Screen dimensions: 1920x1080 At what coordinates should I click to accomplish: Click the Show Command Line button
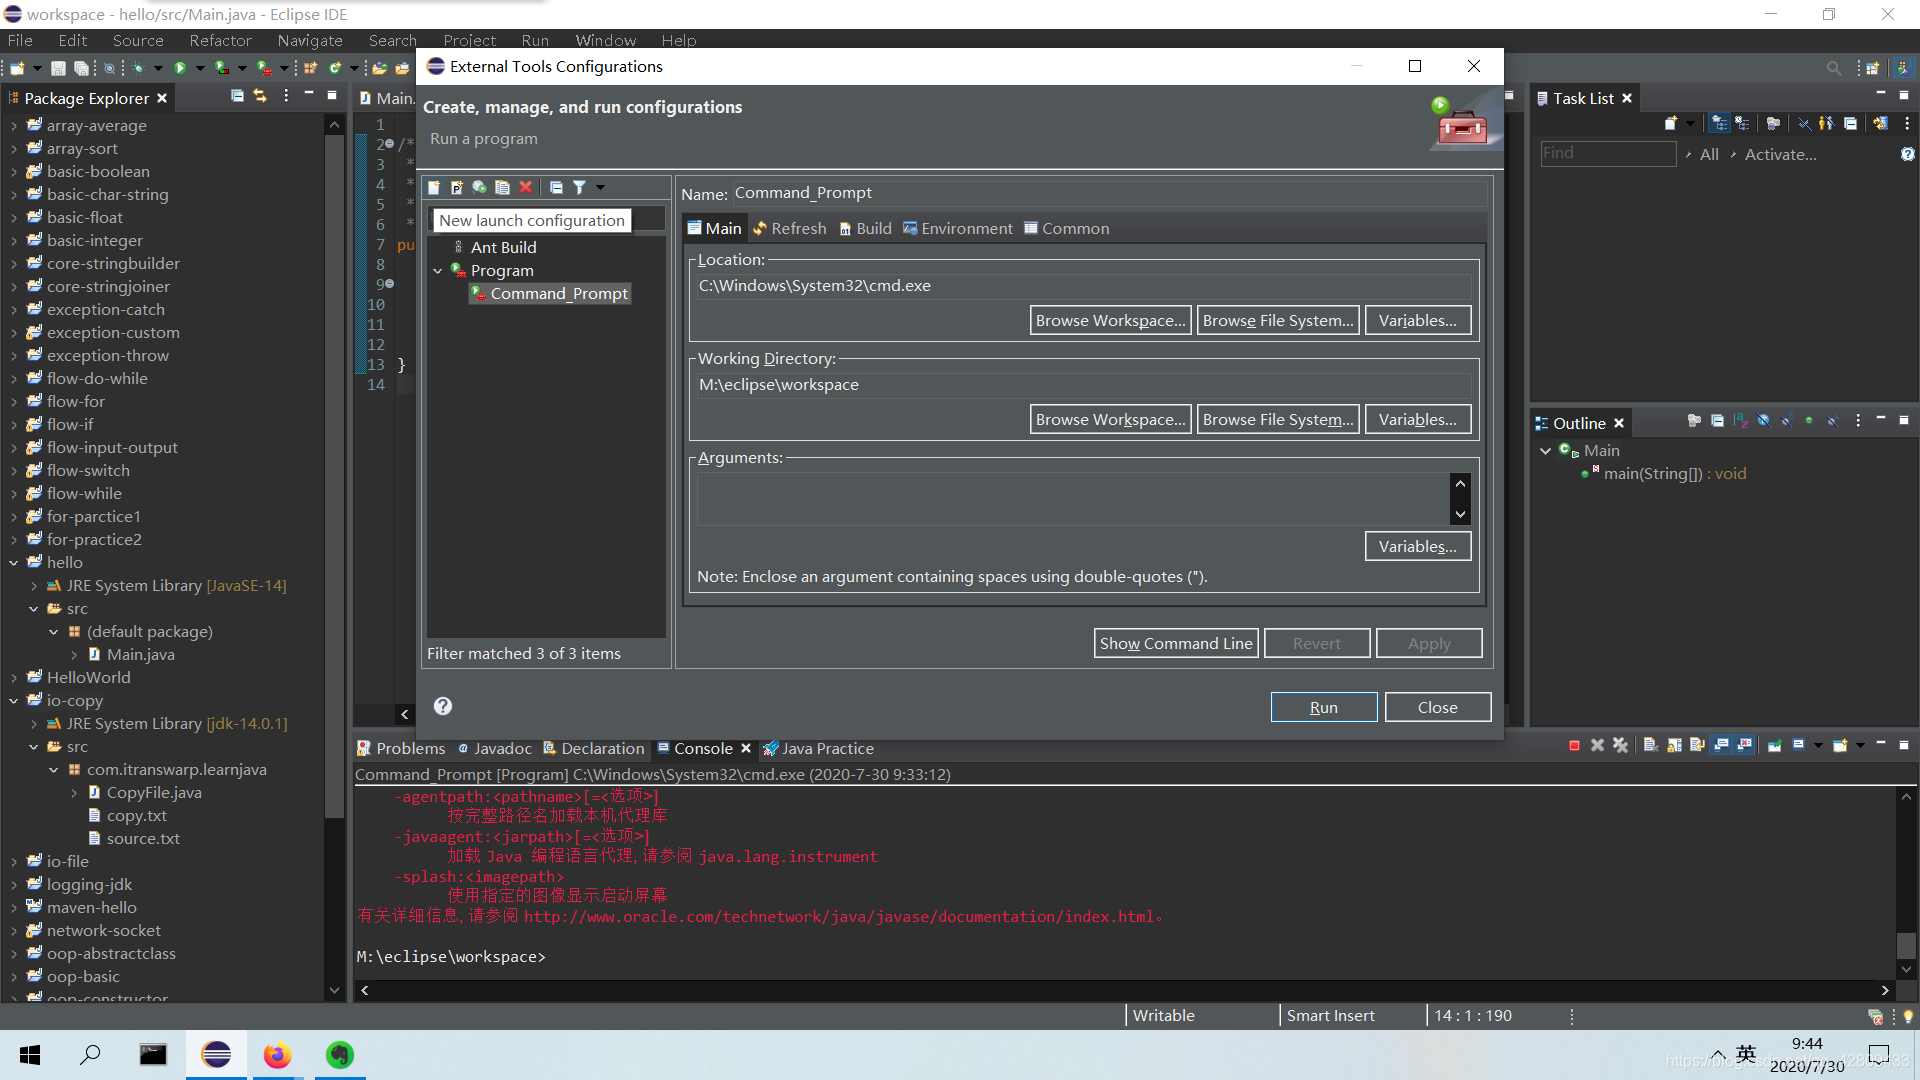tap(1175, 642)
